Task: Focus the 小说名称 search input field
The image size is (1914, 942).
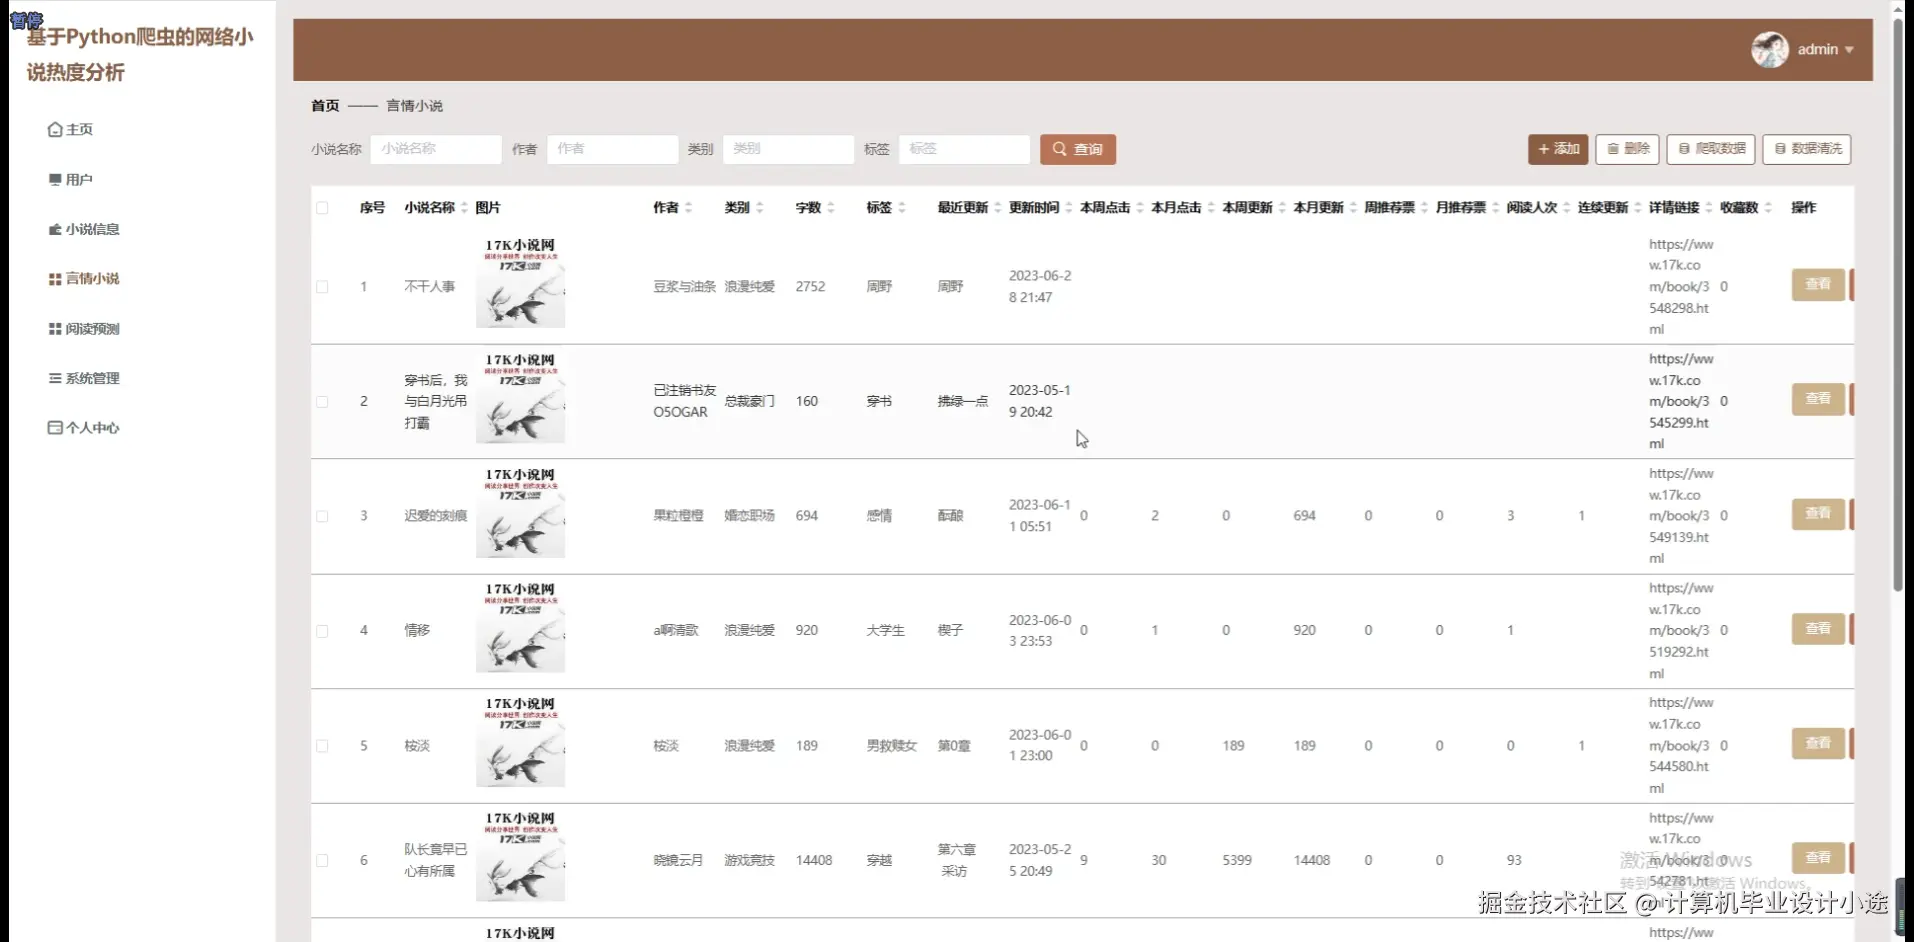Action: [436, 149]
